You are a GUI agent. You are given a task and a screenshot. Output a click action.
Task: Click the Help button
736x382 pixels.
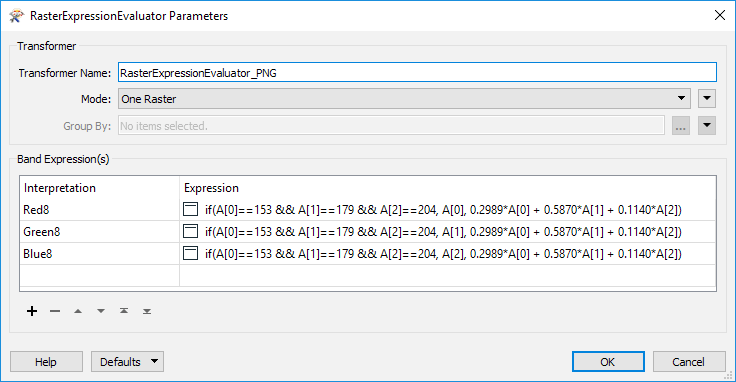pyautogui.click(x=46, y=362)
